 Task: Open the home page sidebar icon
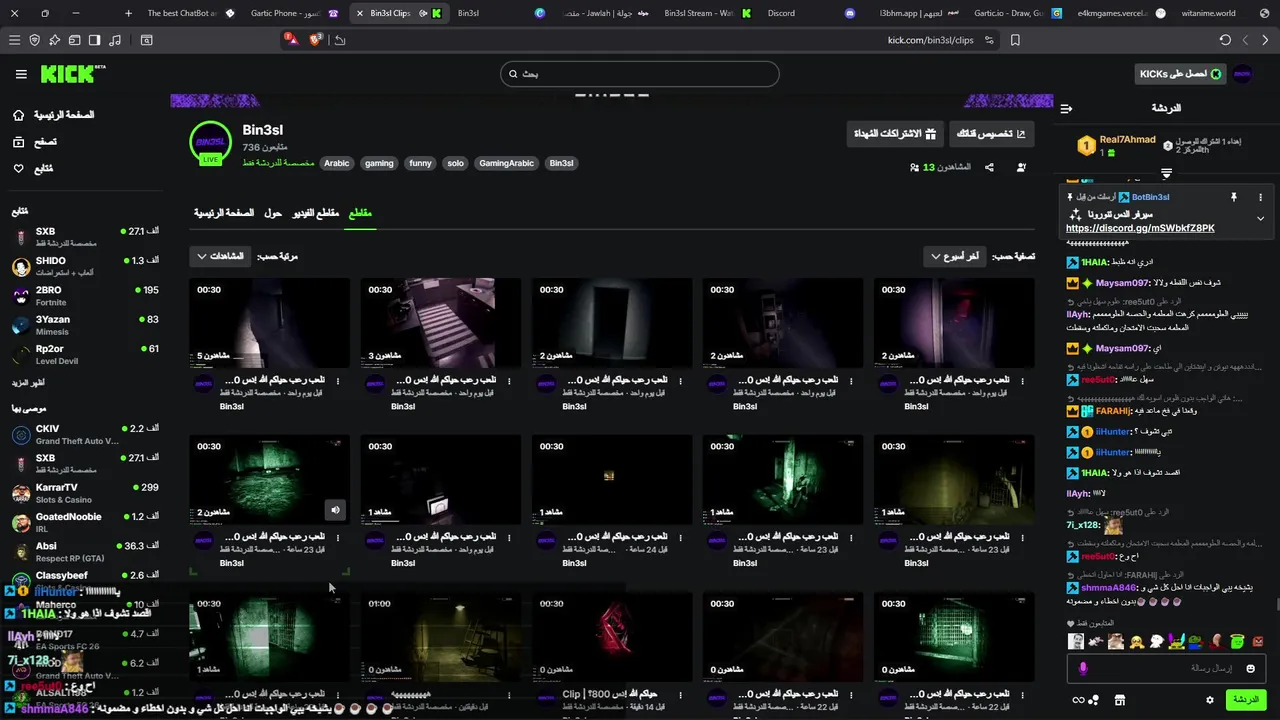tap(19, 115)
